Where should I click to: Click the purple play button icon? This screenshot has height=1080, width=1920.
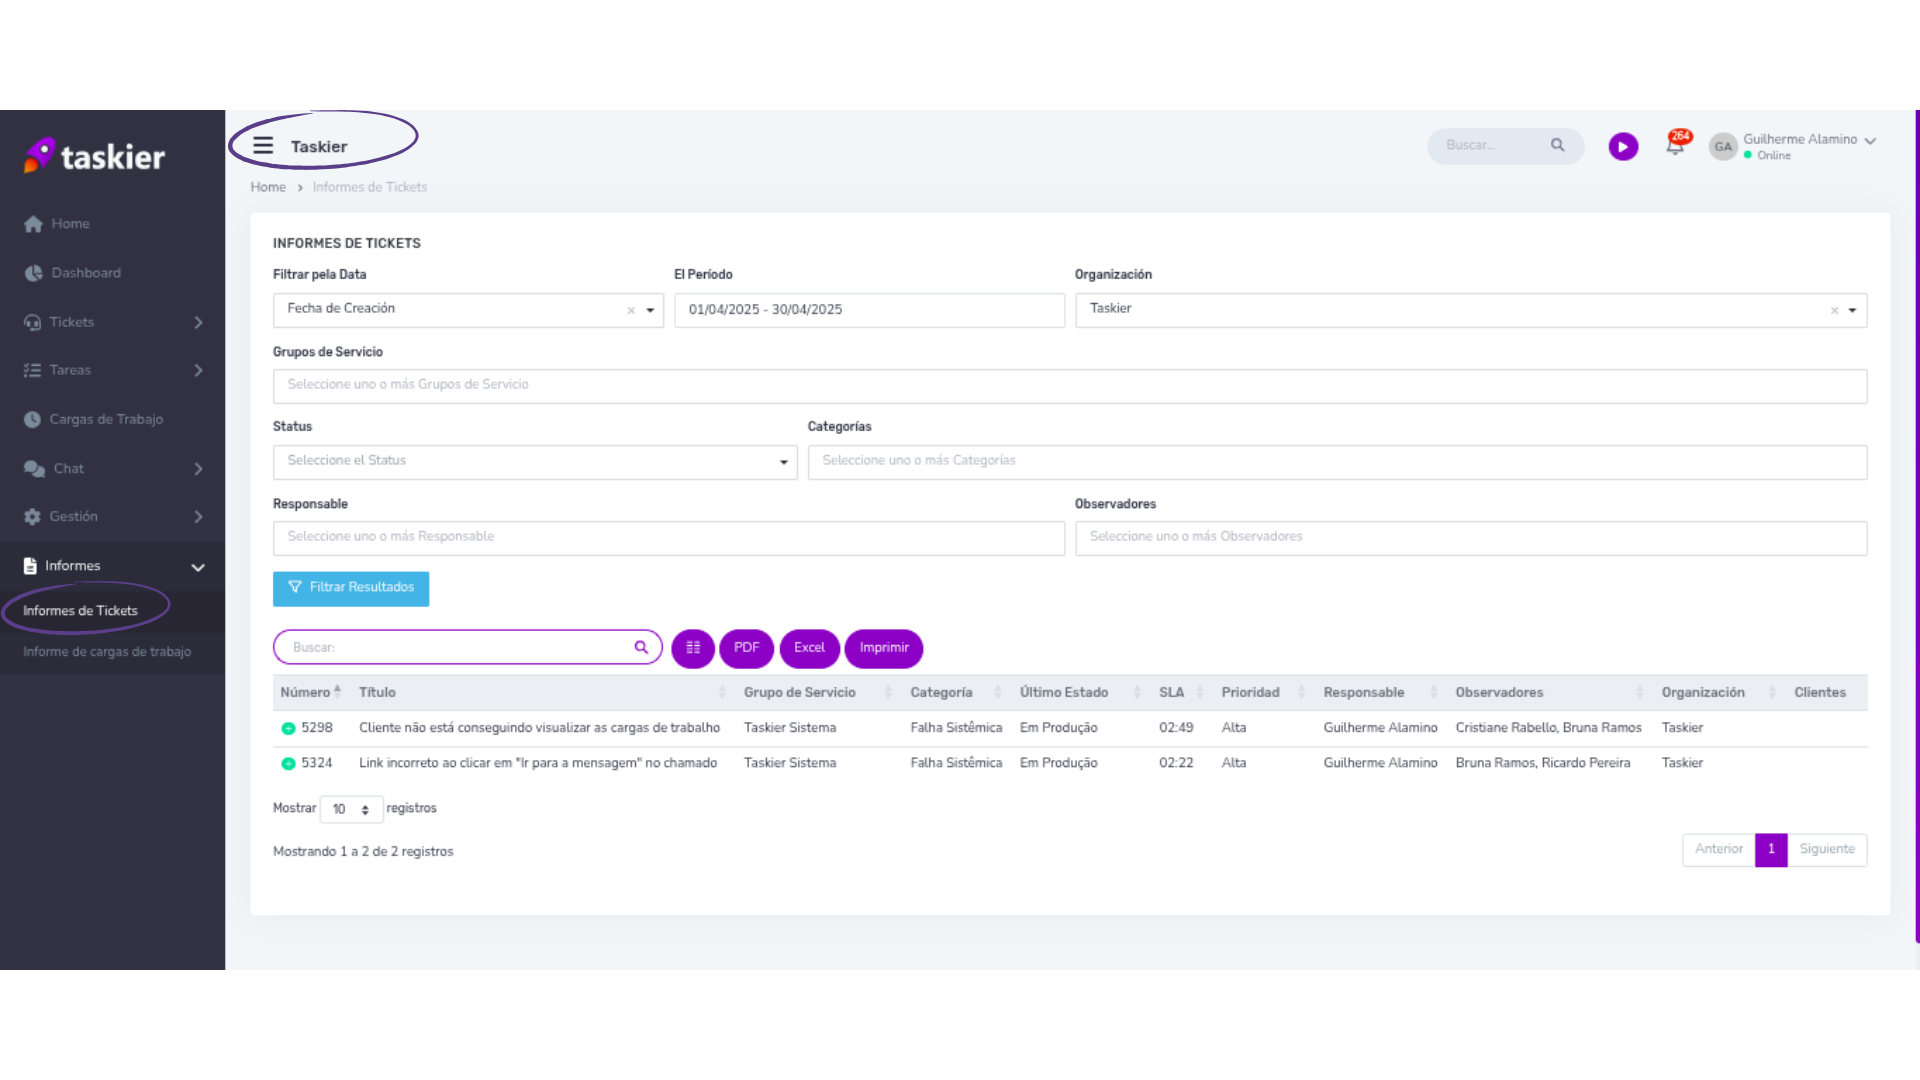1623,147
